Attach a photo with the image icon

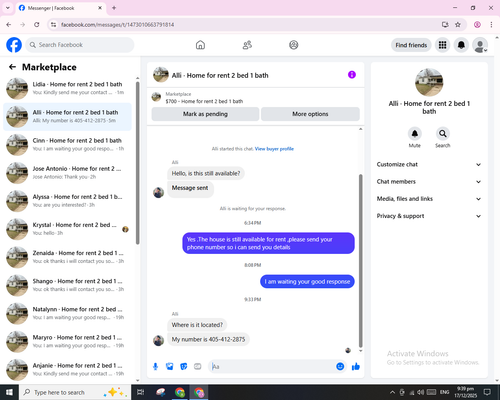coord(170,367)
